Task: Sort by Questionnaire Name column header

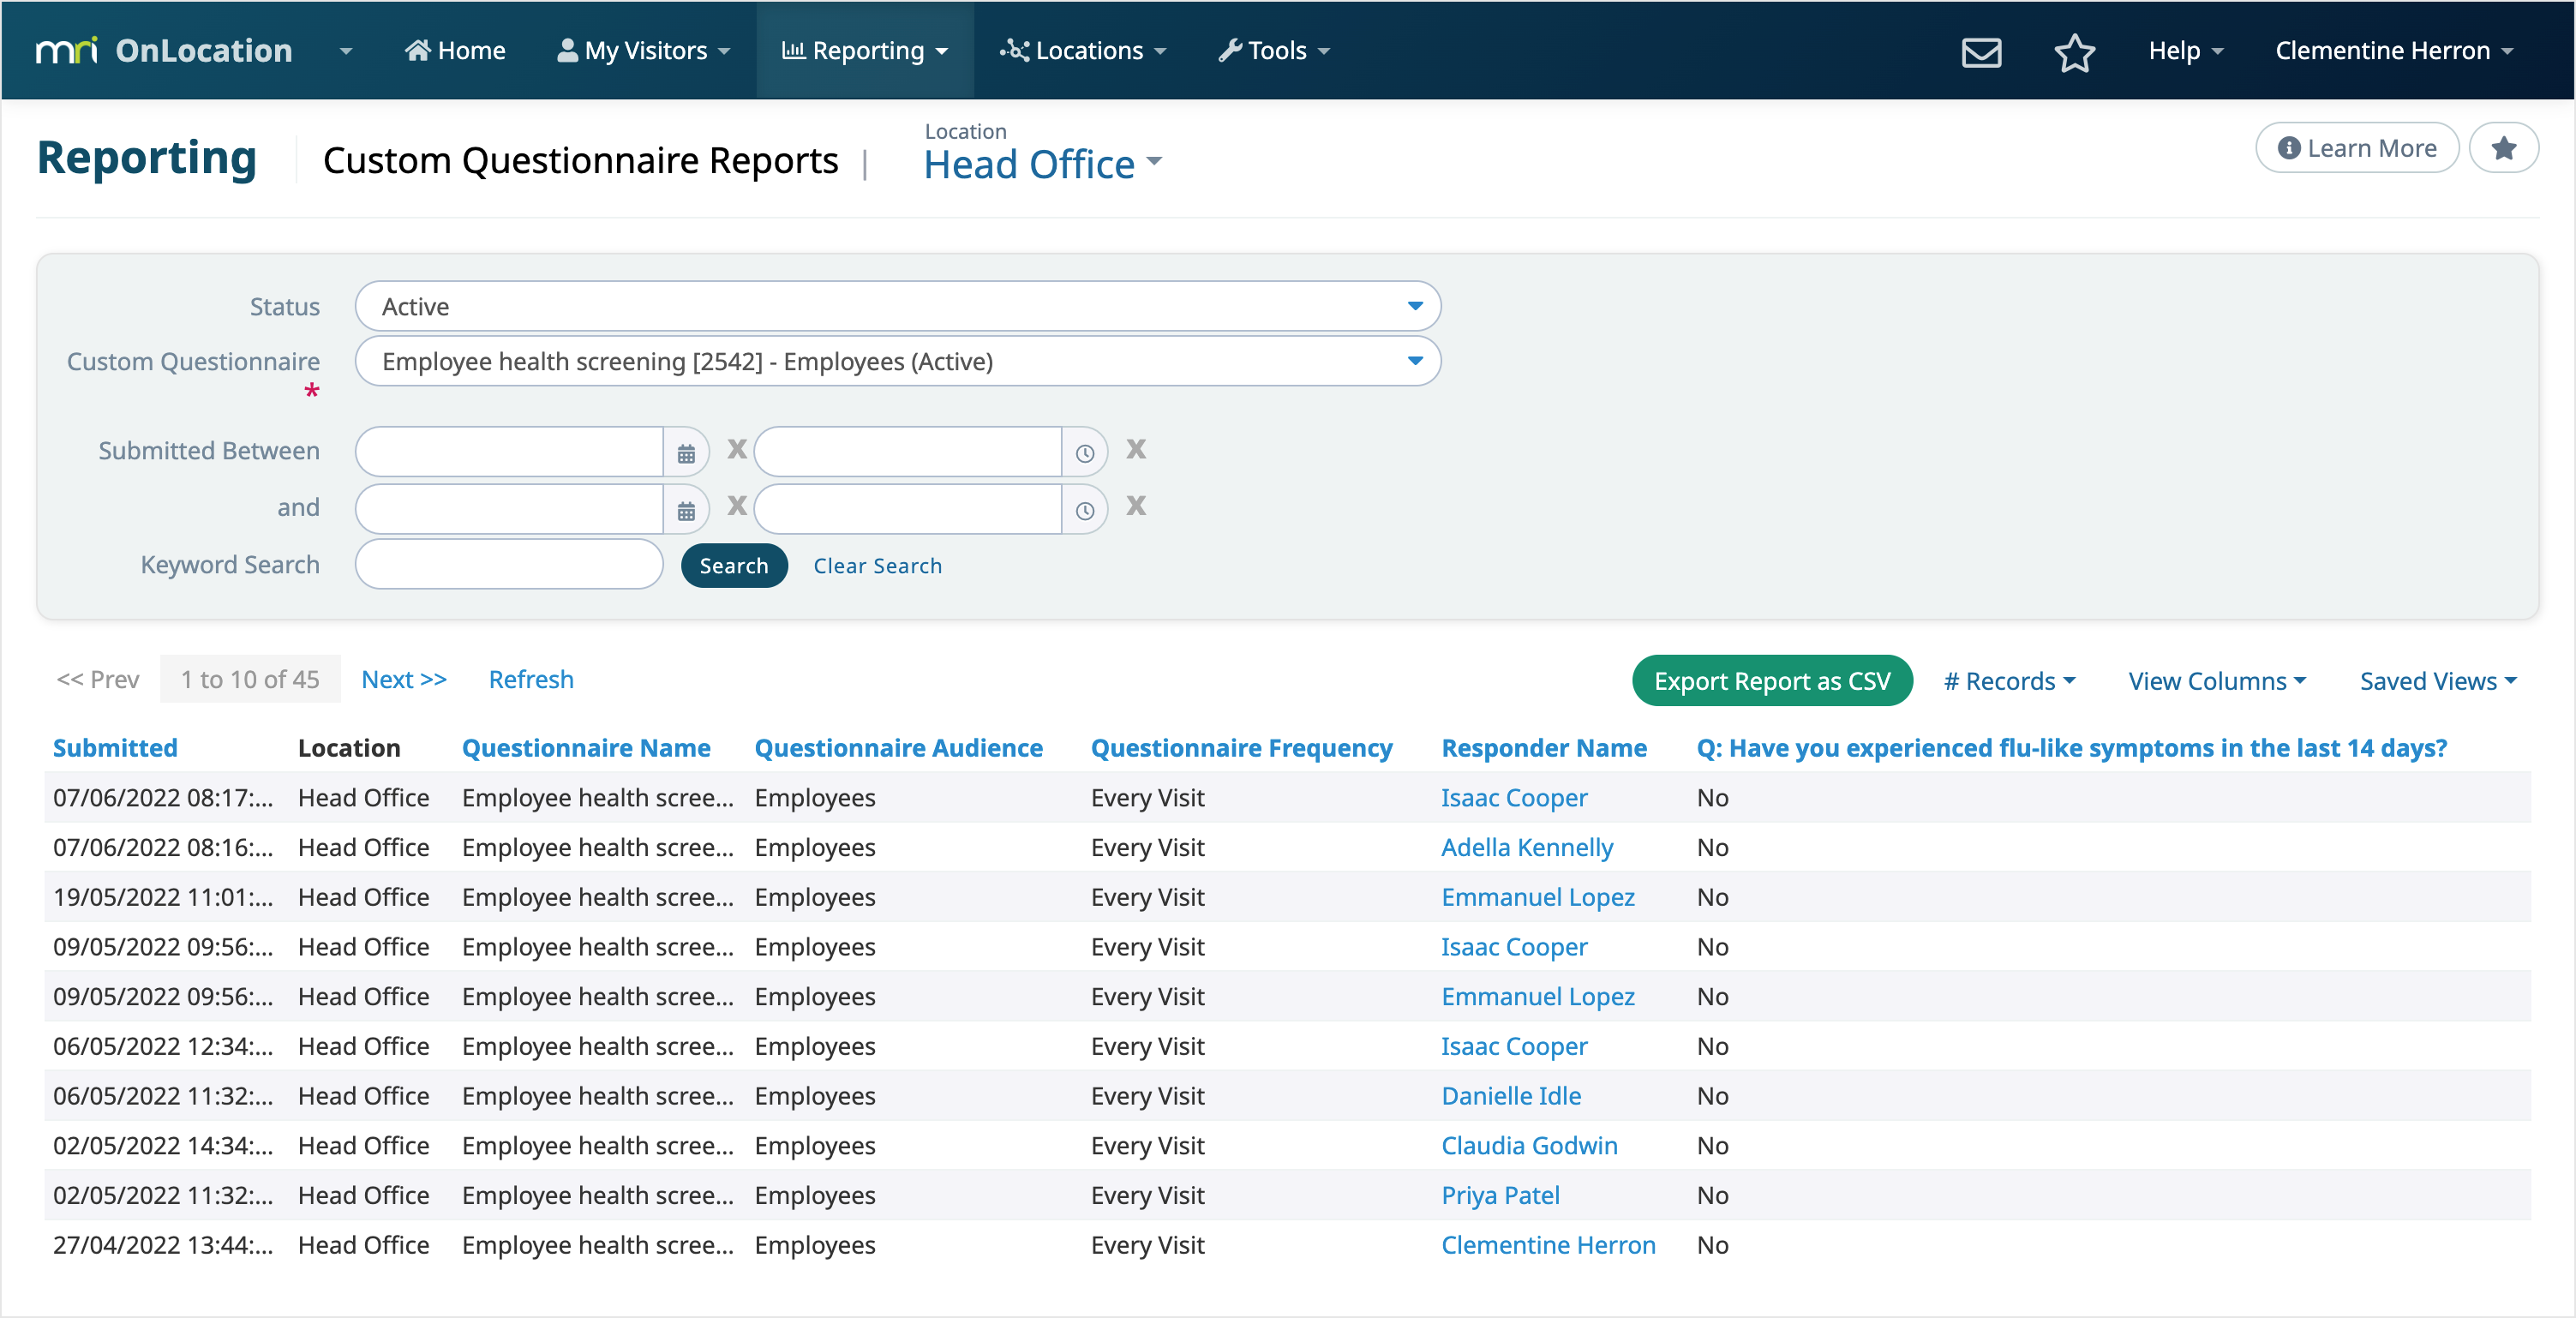Action: click(x=586, y=748)
